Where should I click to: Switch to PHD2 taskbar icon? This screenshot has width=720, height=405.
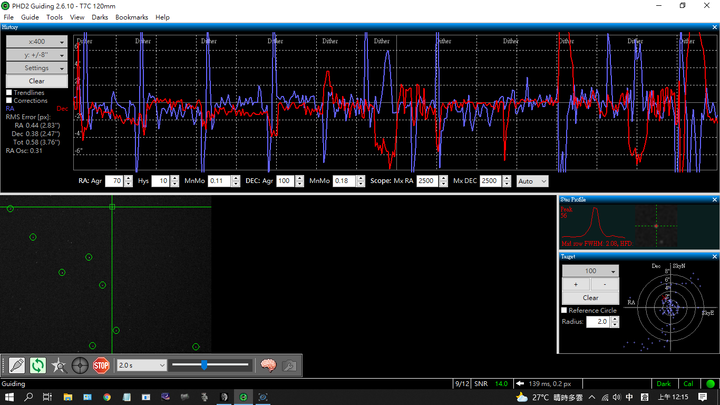coord(243,397)
